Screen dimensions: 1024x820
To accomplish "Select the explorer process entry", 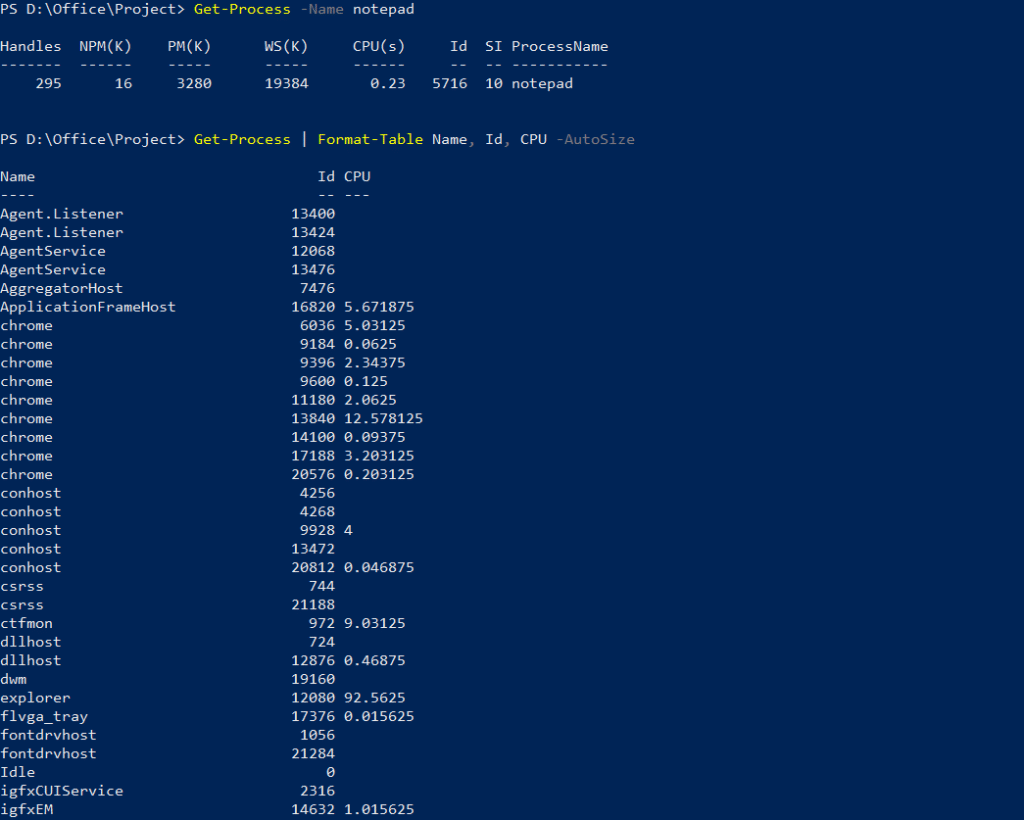I will [35, 697].
